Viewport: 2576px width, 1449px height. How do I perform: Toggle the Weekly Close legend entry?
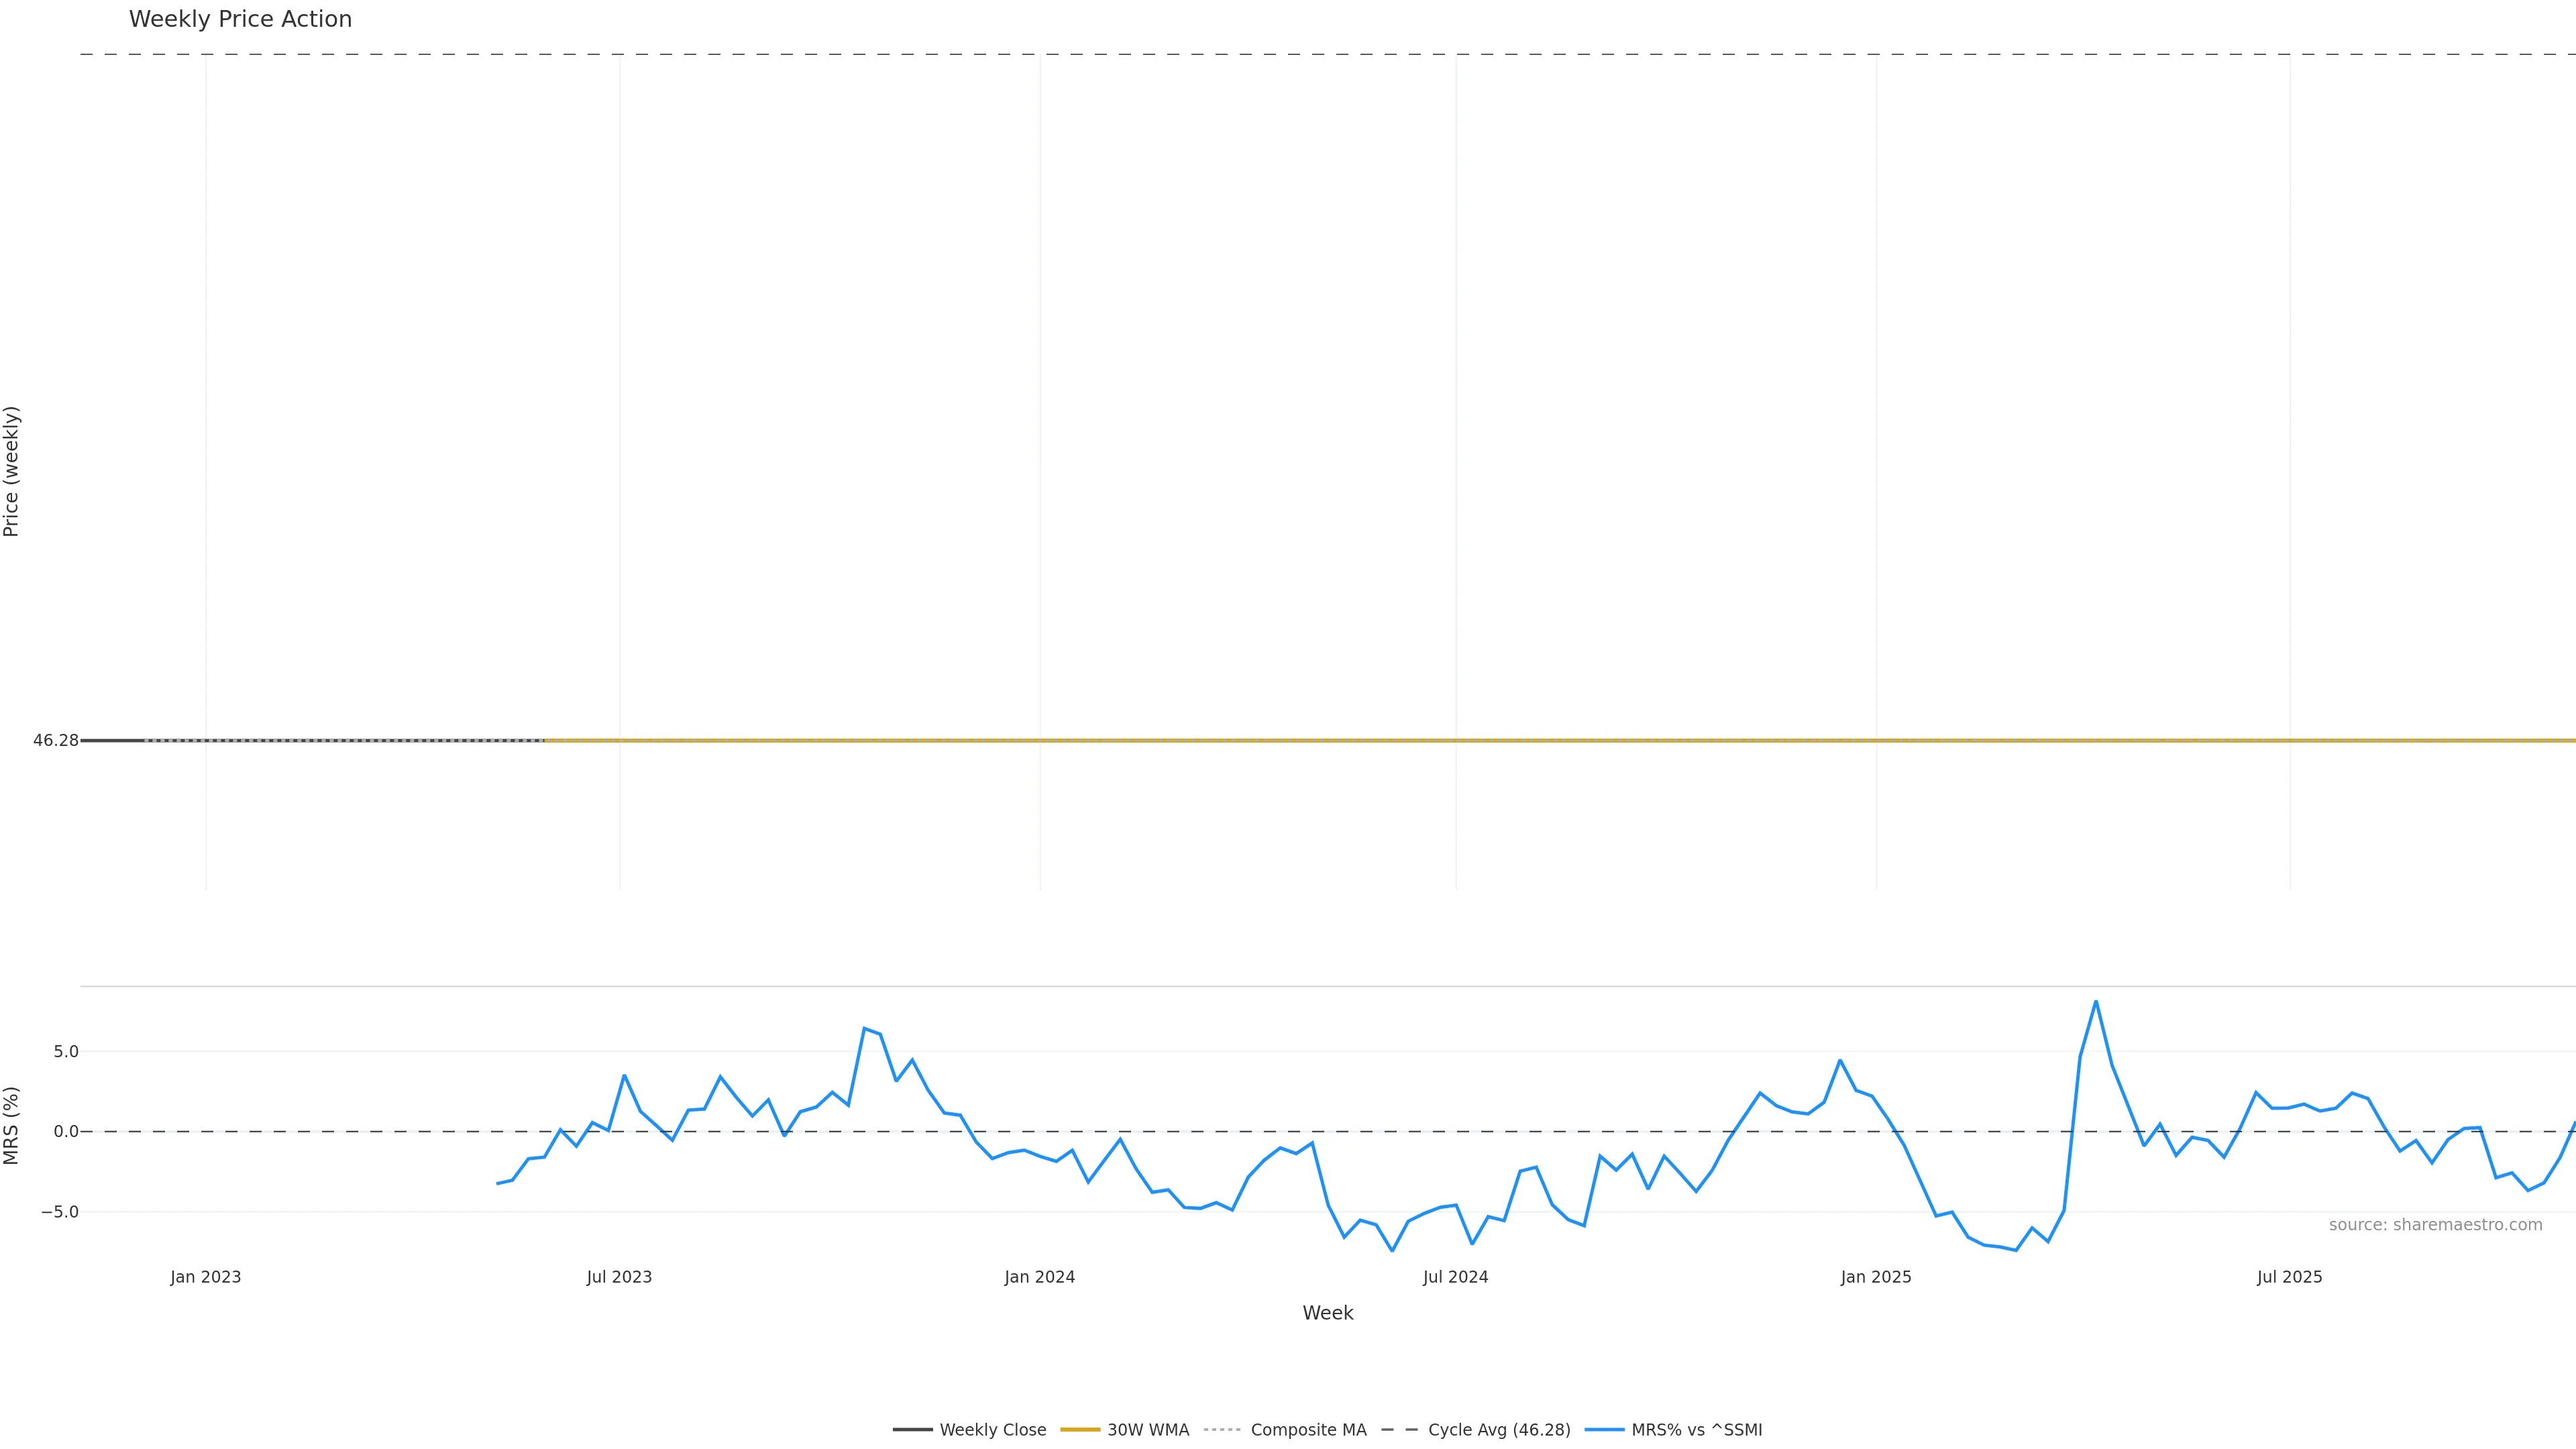[992, 1430]
